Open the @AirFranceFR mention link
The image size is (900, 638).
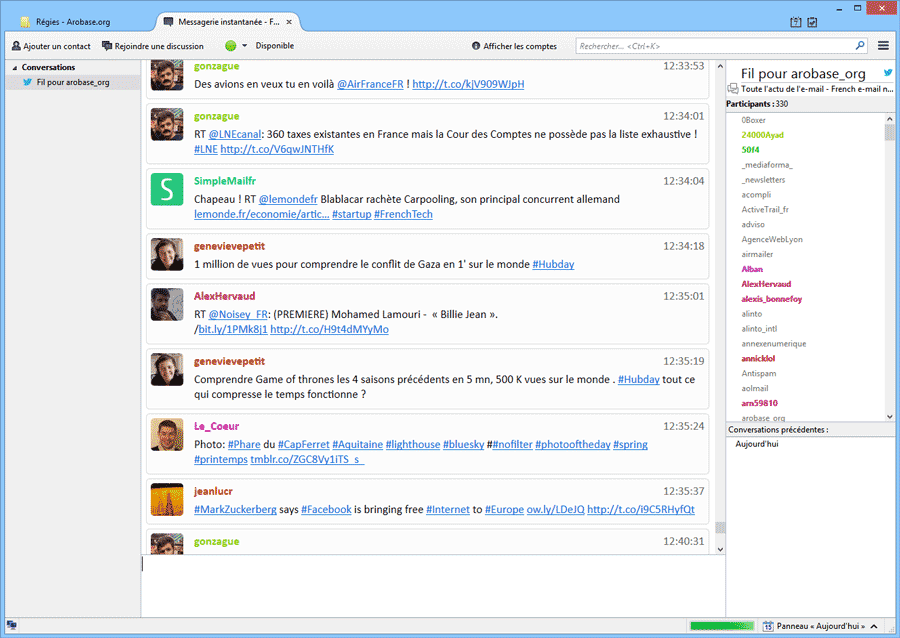point(370,84)
